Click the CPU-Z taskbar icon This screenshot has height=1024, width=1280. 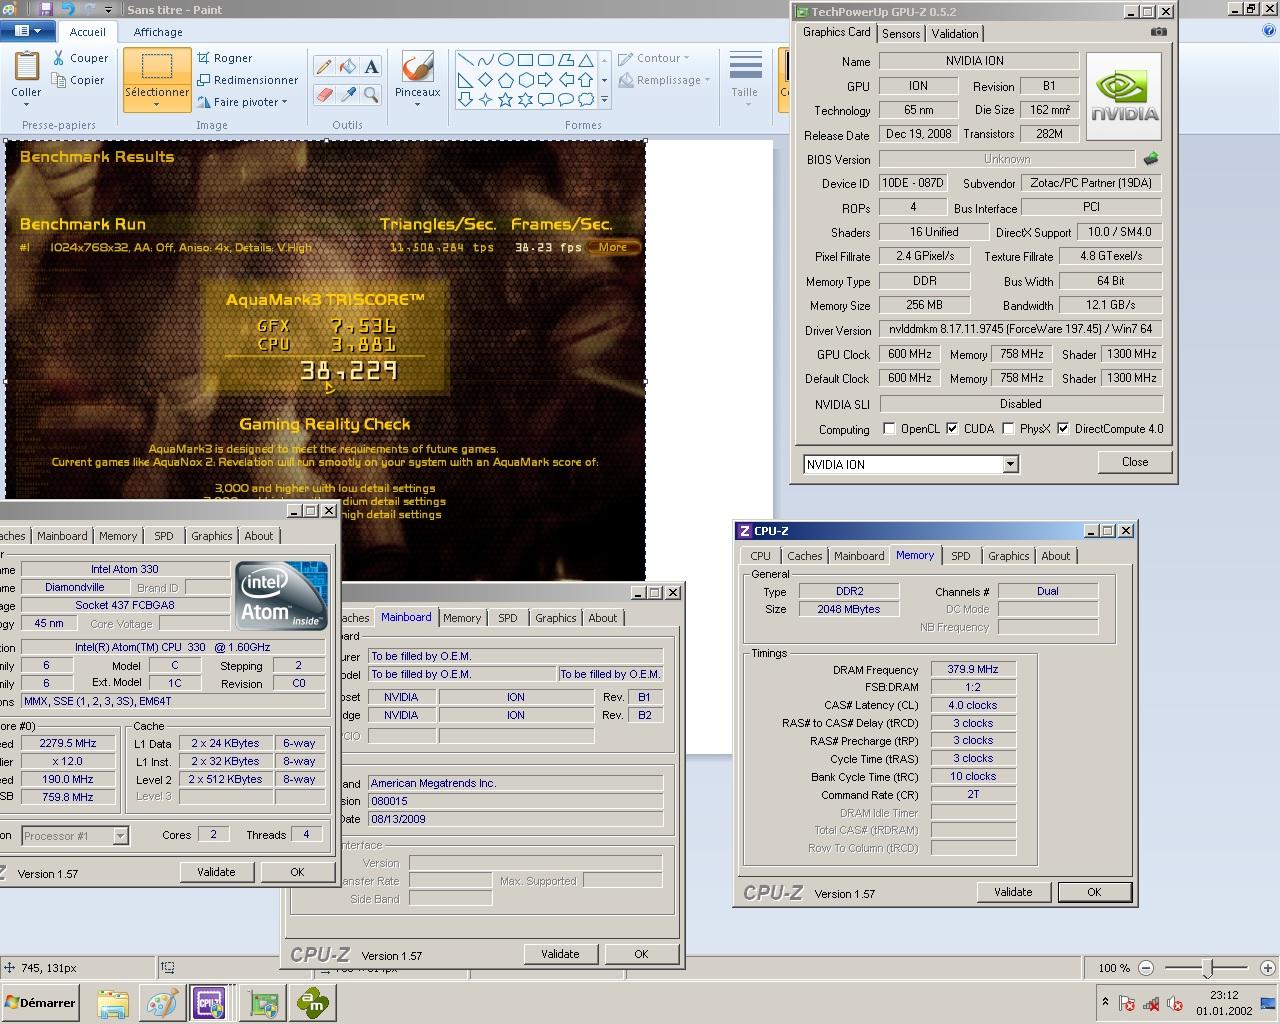[210, 1003]
